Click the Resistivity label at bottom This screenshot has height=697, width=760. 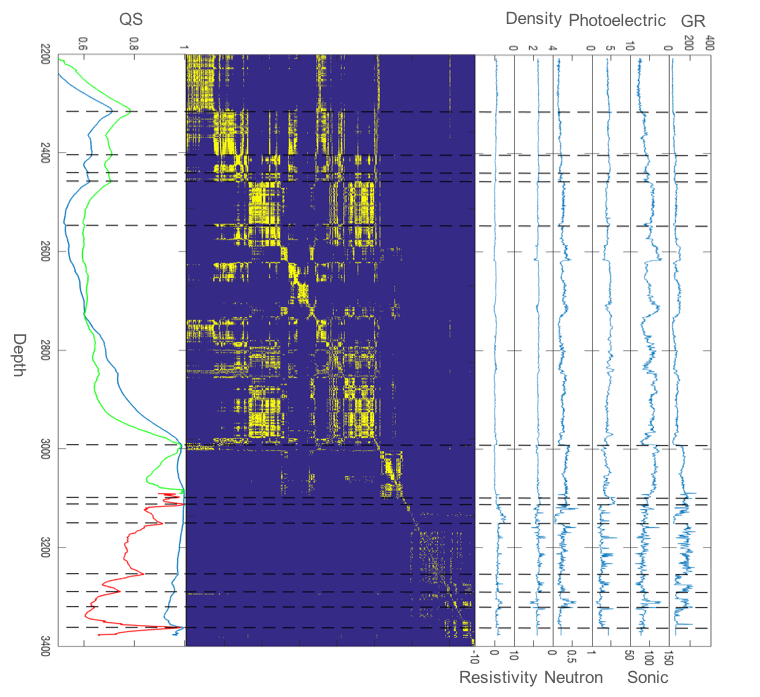click(498, 677)
